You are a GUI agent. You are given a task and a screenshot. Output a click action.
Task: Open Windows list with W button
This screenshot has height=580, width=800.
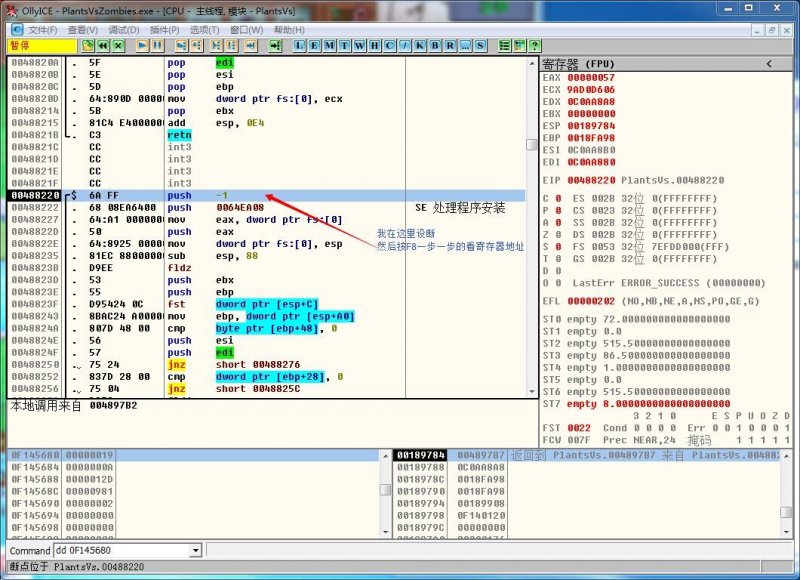[360, 46]
